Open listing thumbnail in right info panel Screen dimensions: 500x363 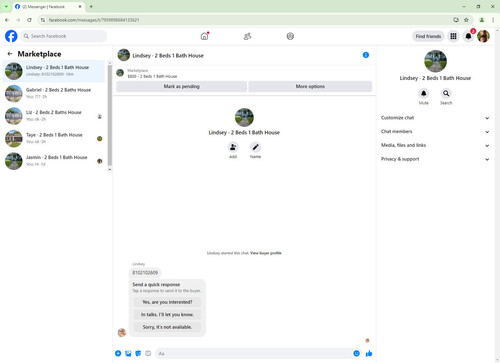pyautogui.click(x=435, y=61)
